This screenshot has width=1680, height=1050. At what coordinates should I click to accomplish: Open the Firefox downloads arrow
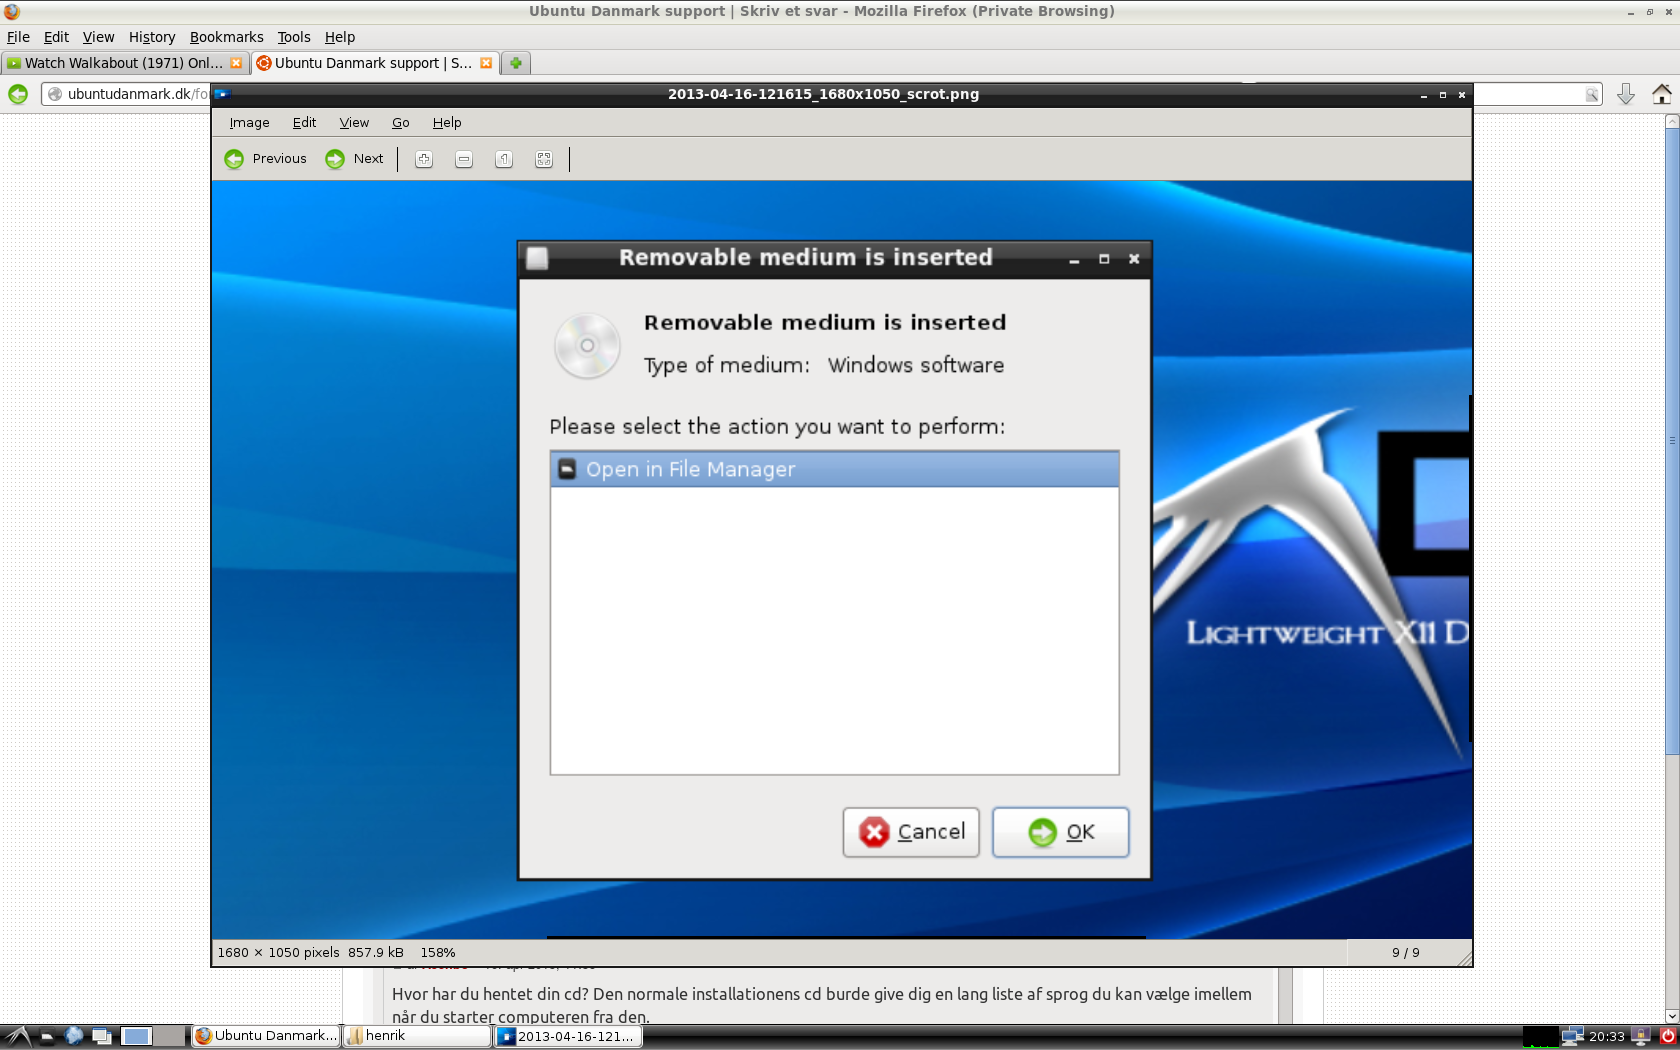[x=1626, y=94]
